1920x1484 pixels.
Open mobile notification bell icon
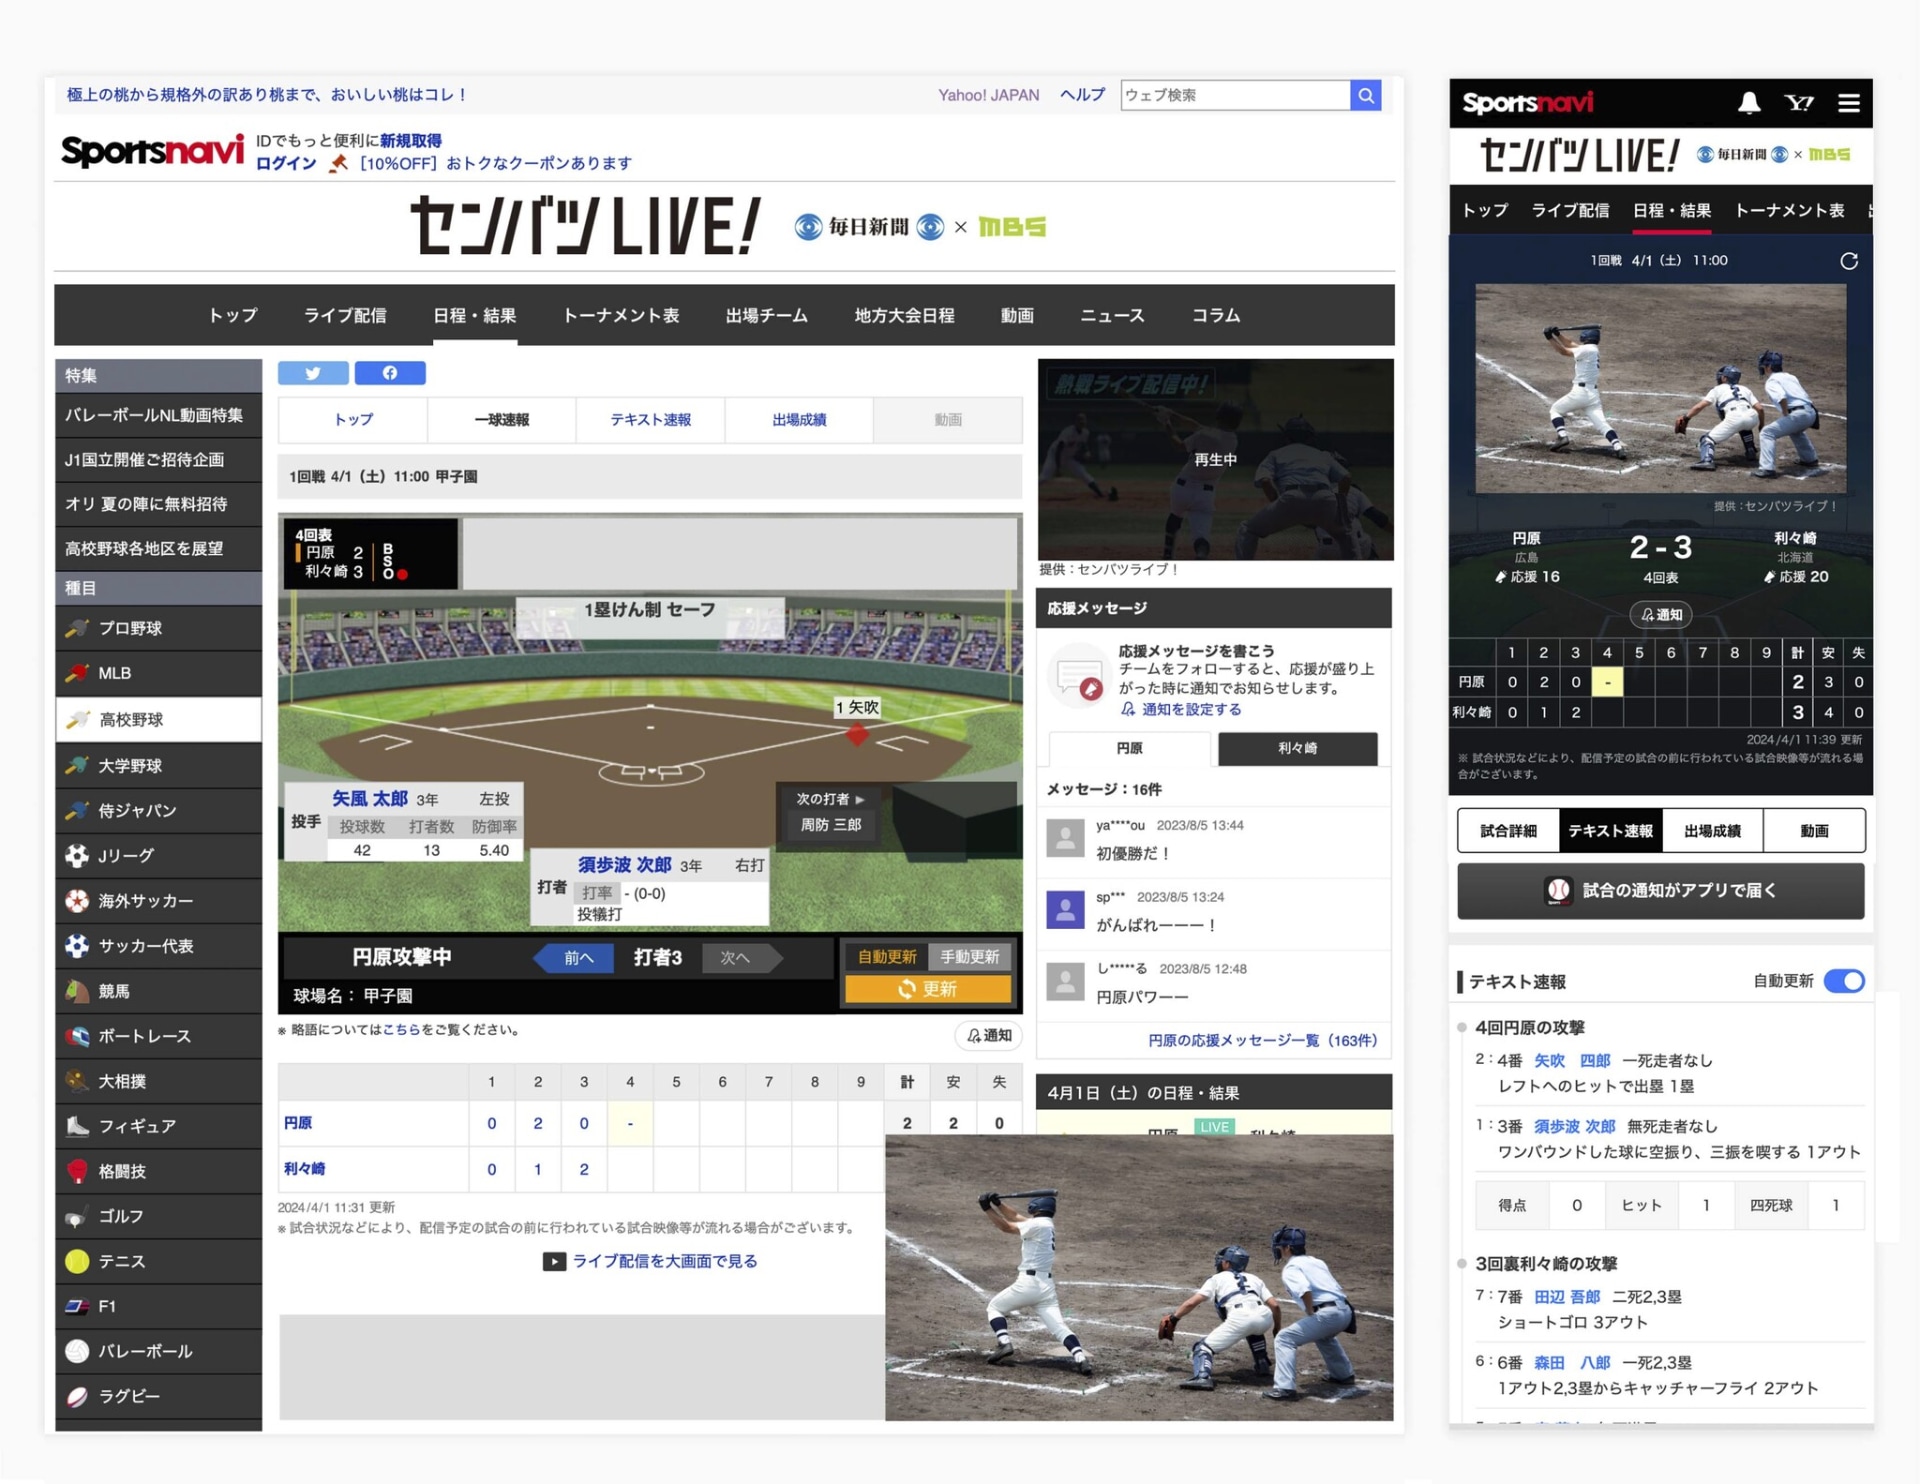[1748, 103]
